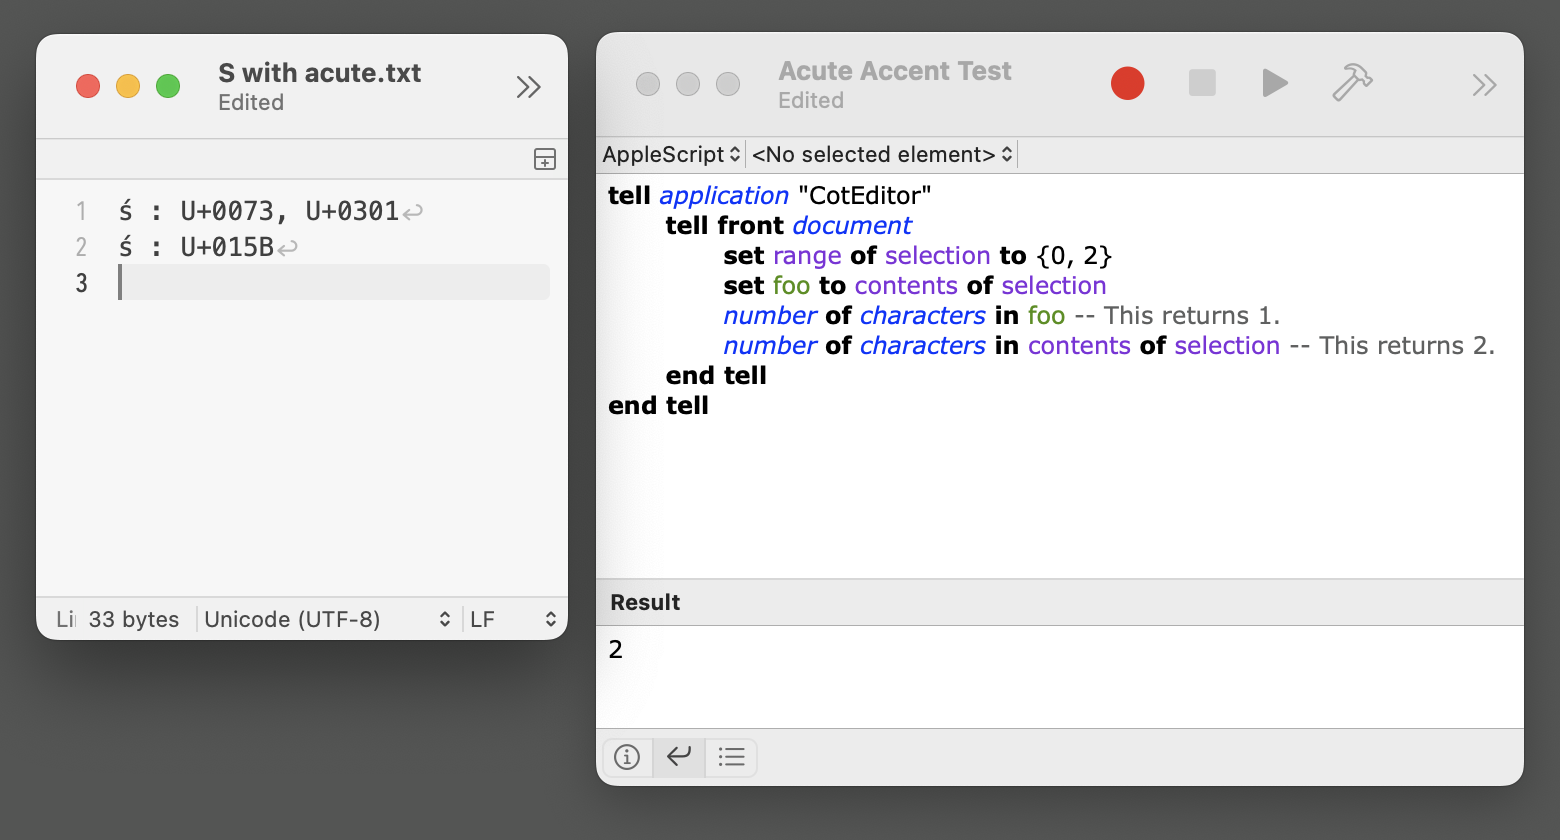Start recording with the red record icon
This screenshot has width=1560, height=840.
point(1127,84)
